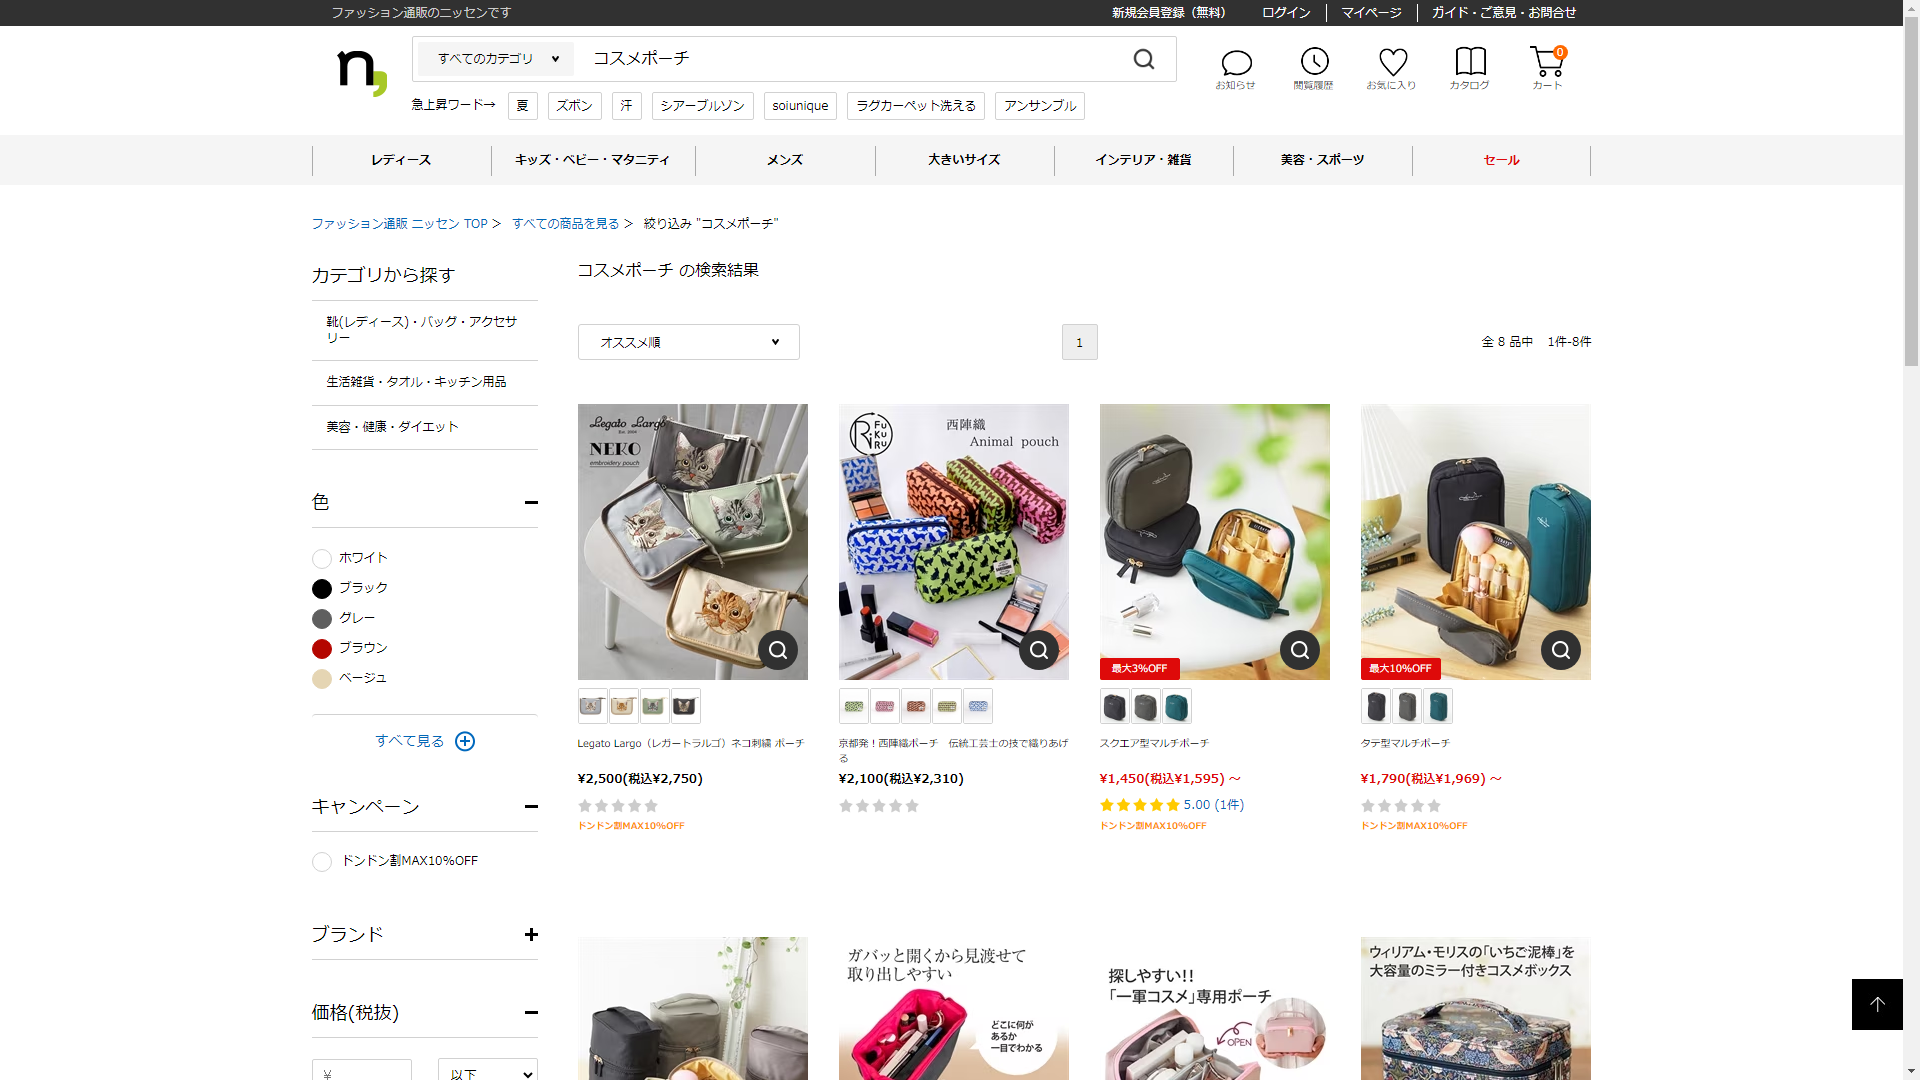Open the セール menu tab
This screenshot has width=1920, height=1080.
pyautogui.click(x=1501, y=160)
